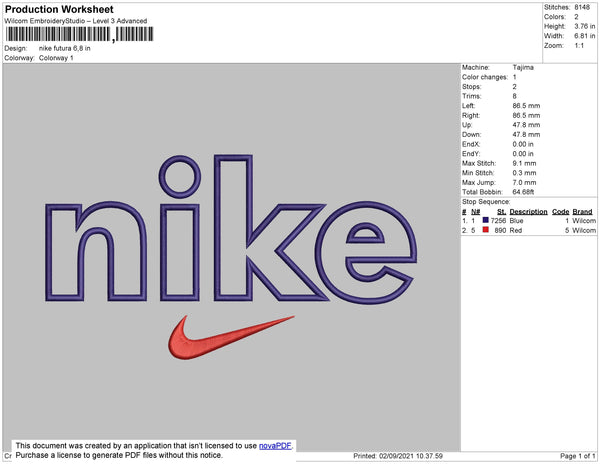Click the Page 1 of 1 footer
Screen dimensions: 600x464
(x=577, y=456)
